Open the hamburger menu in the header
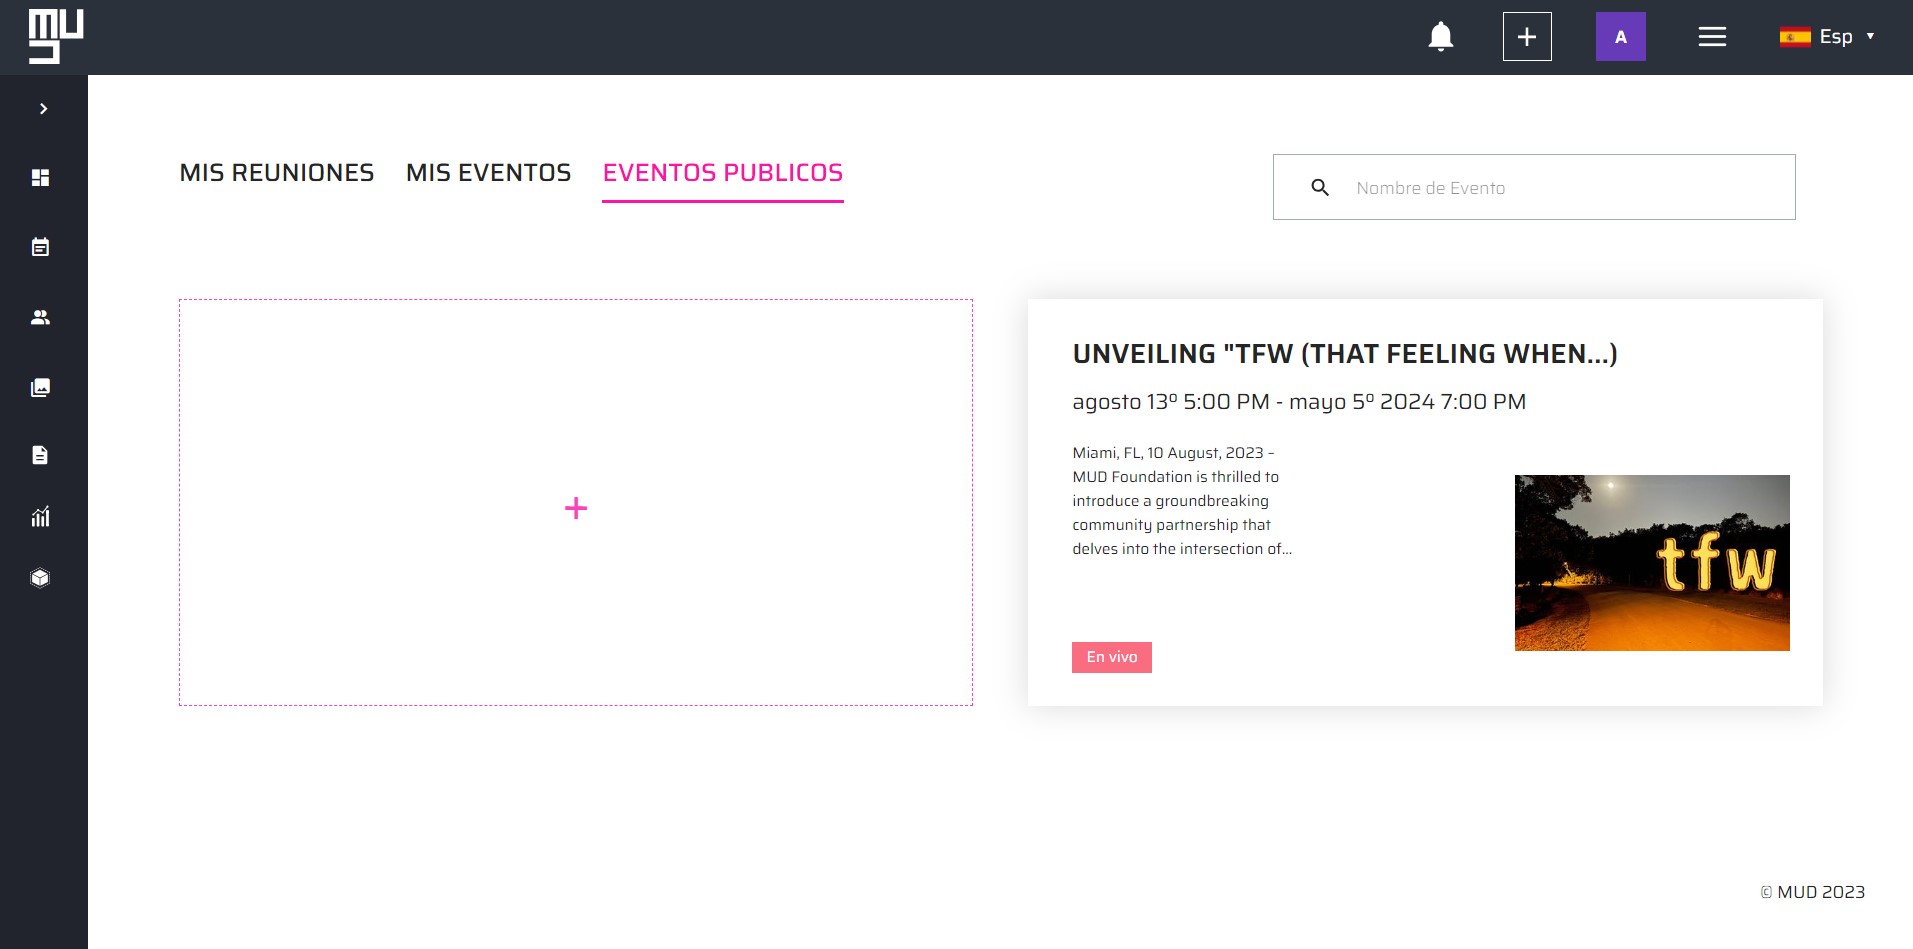 point(1712,37)
